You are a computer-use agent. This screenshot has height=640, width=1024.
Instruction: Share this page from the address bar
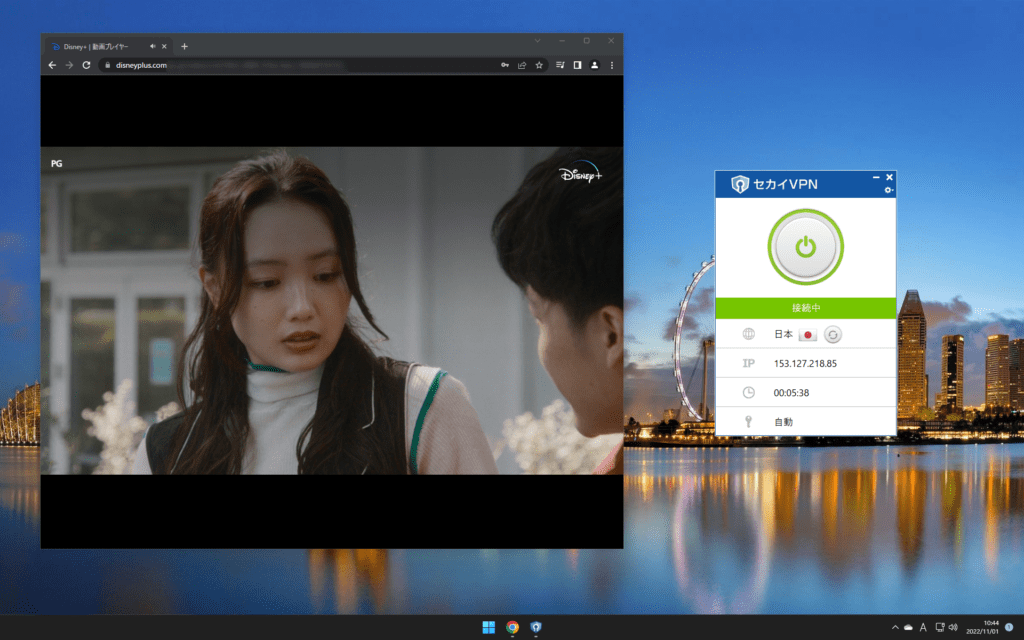(x=522, y=65)
